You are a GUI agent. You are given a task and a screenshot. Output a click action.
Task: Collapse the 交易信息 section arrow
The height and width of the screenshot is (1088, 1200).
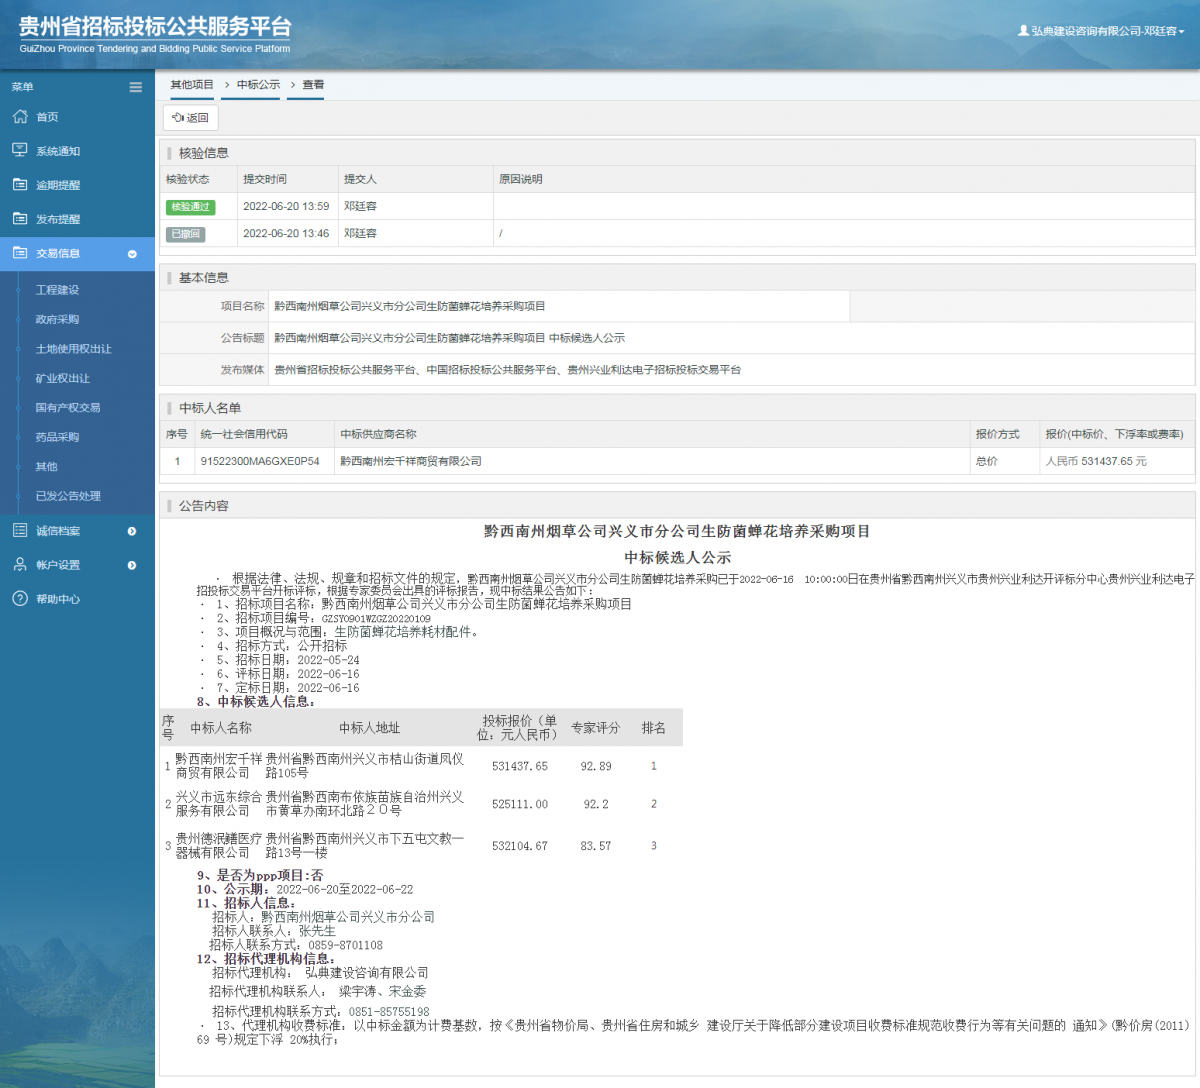pyautogui.click(x=132, y=254)
